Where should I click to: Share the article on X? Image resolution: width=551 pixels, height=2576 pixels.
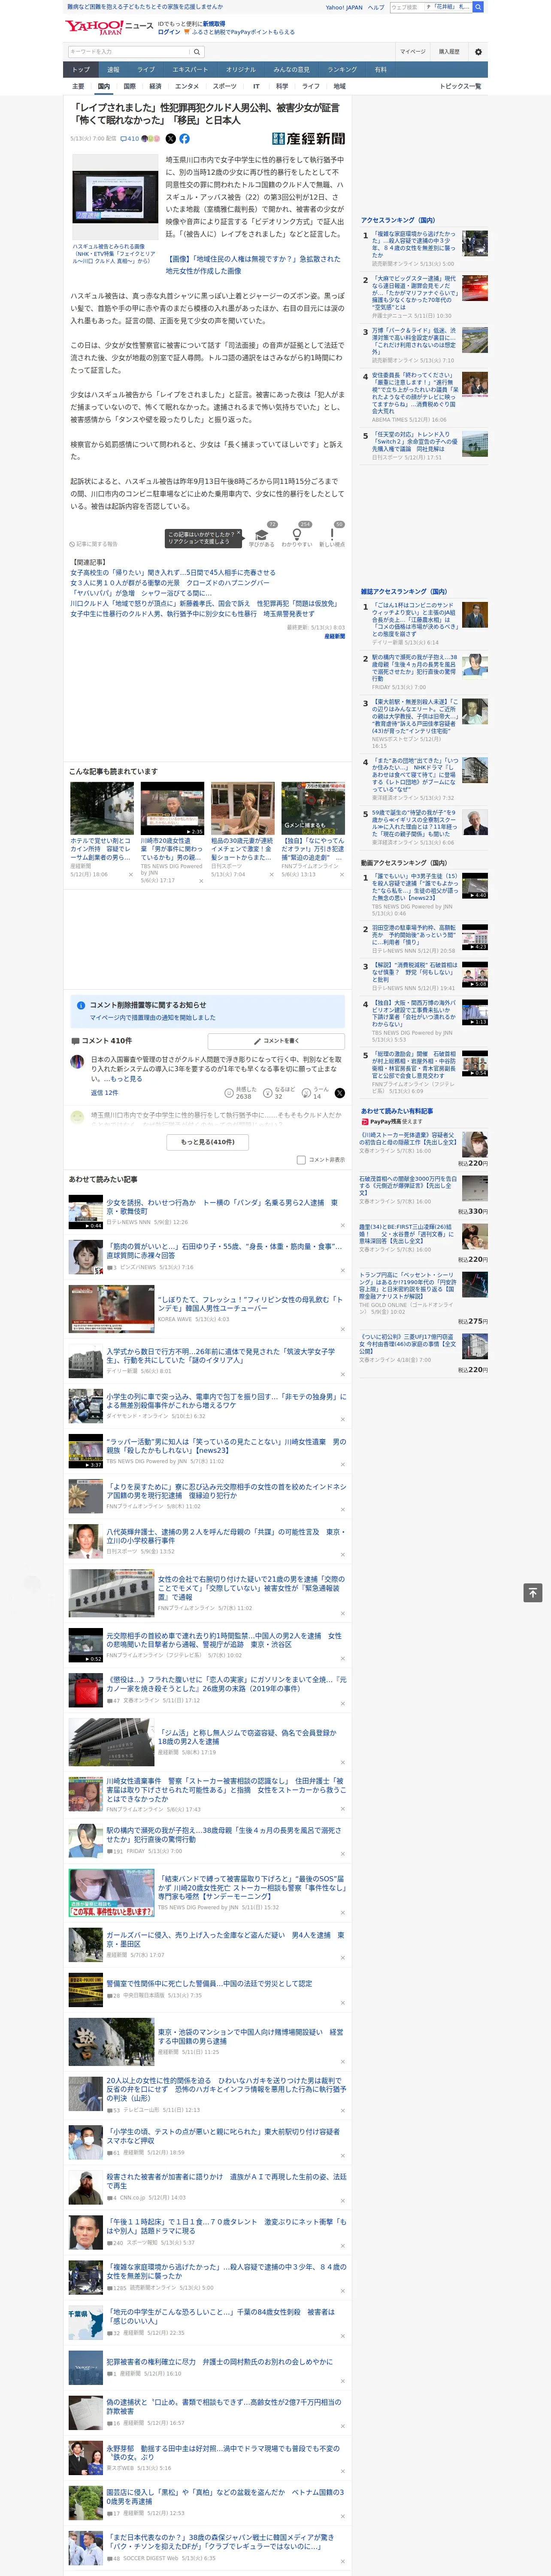(x=170, y=139)
